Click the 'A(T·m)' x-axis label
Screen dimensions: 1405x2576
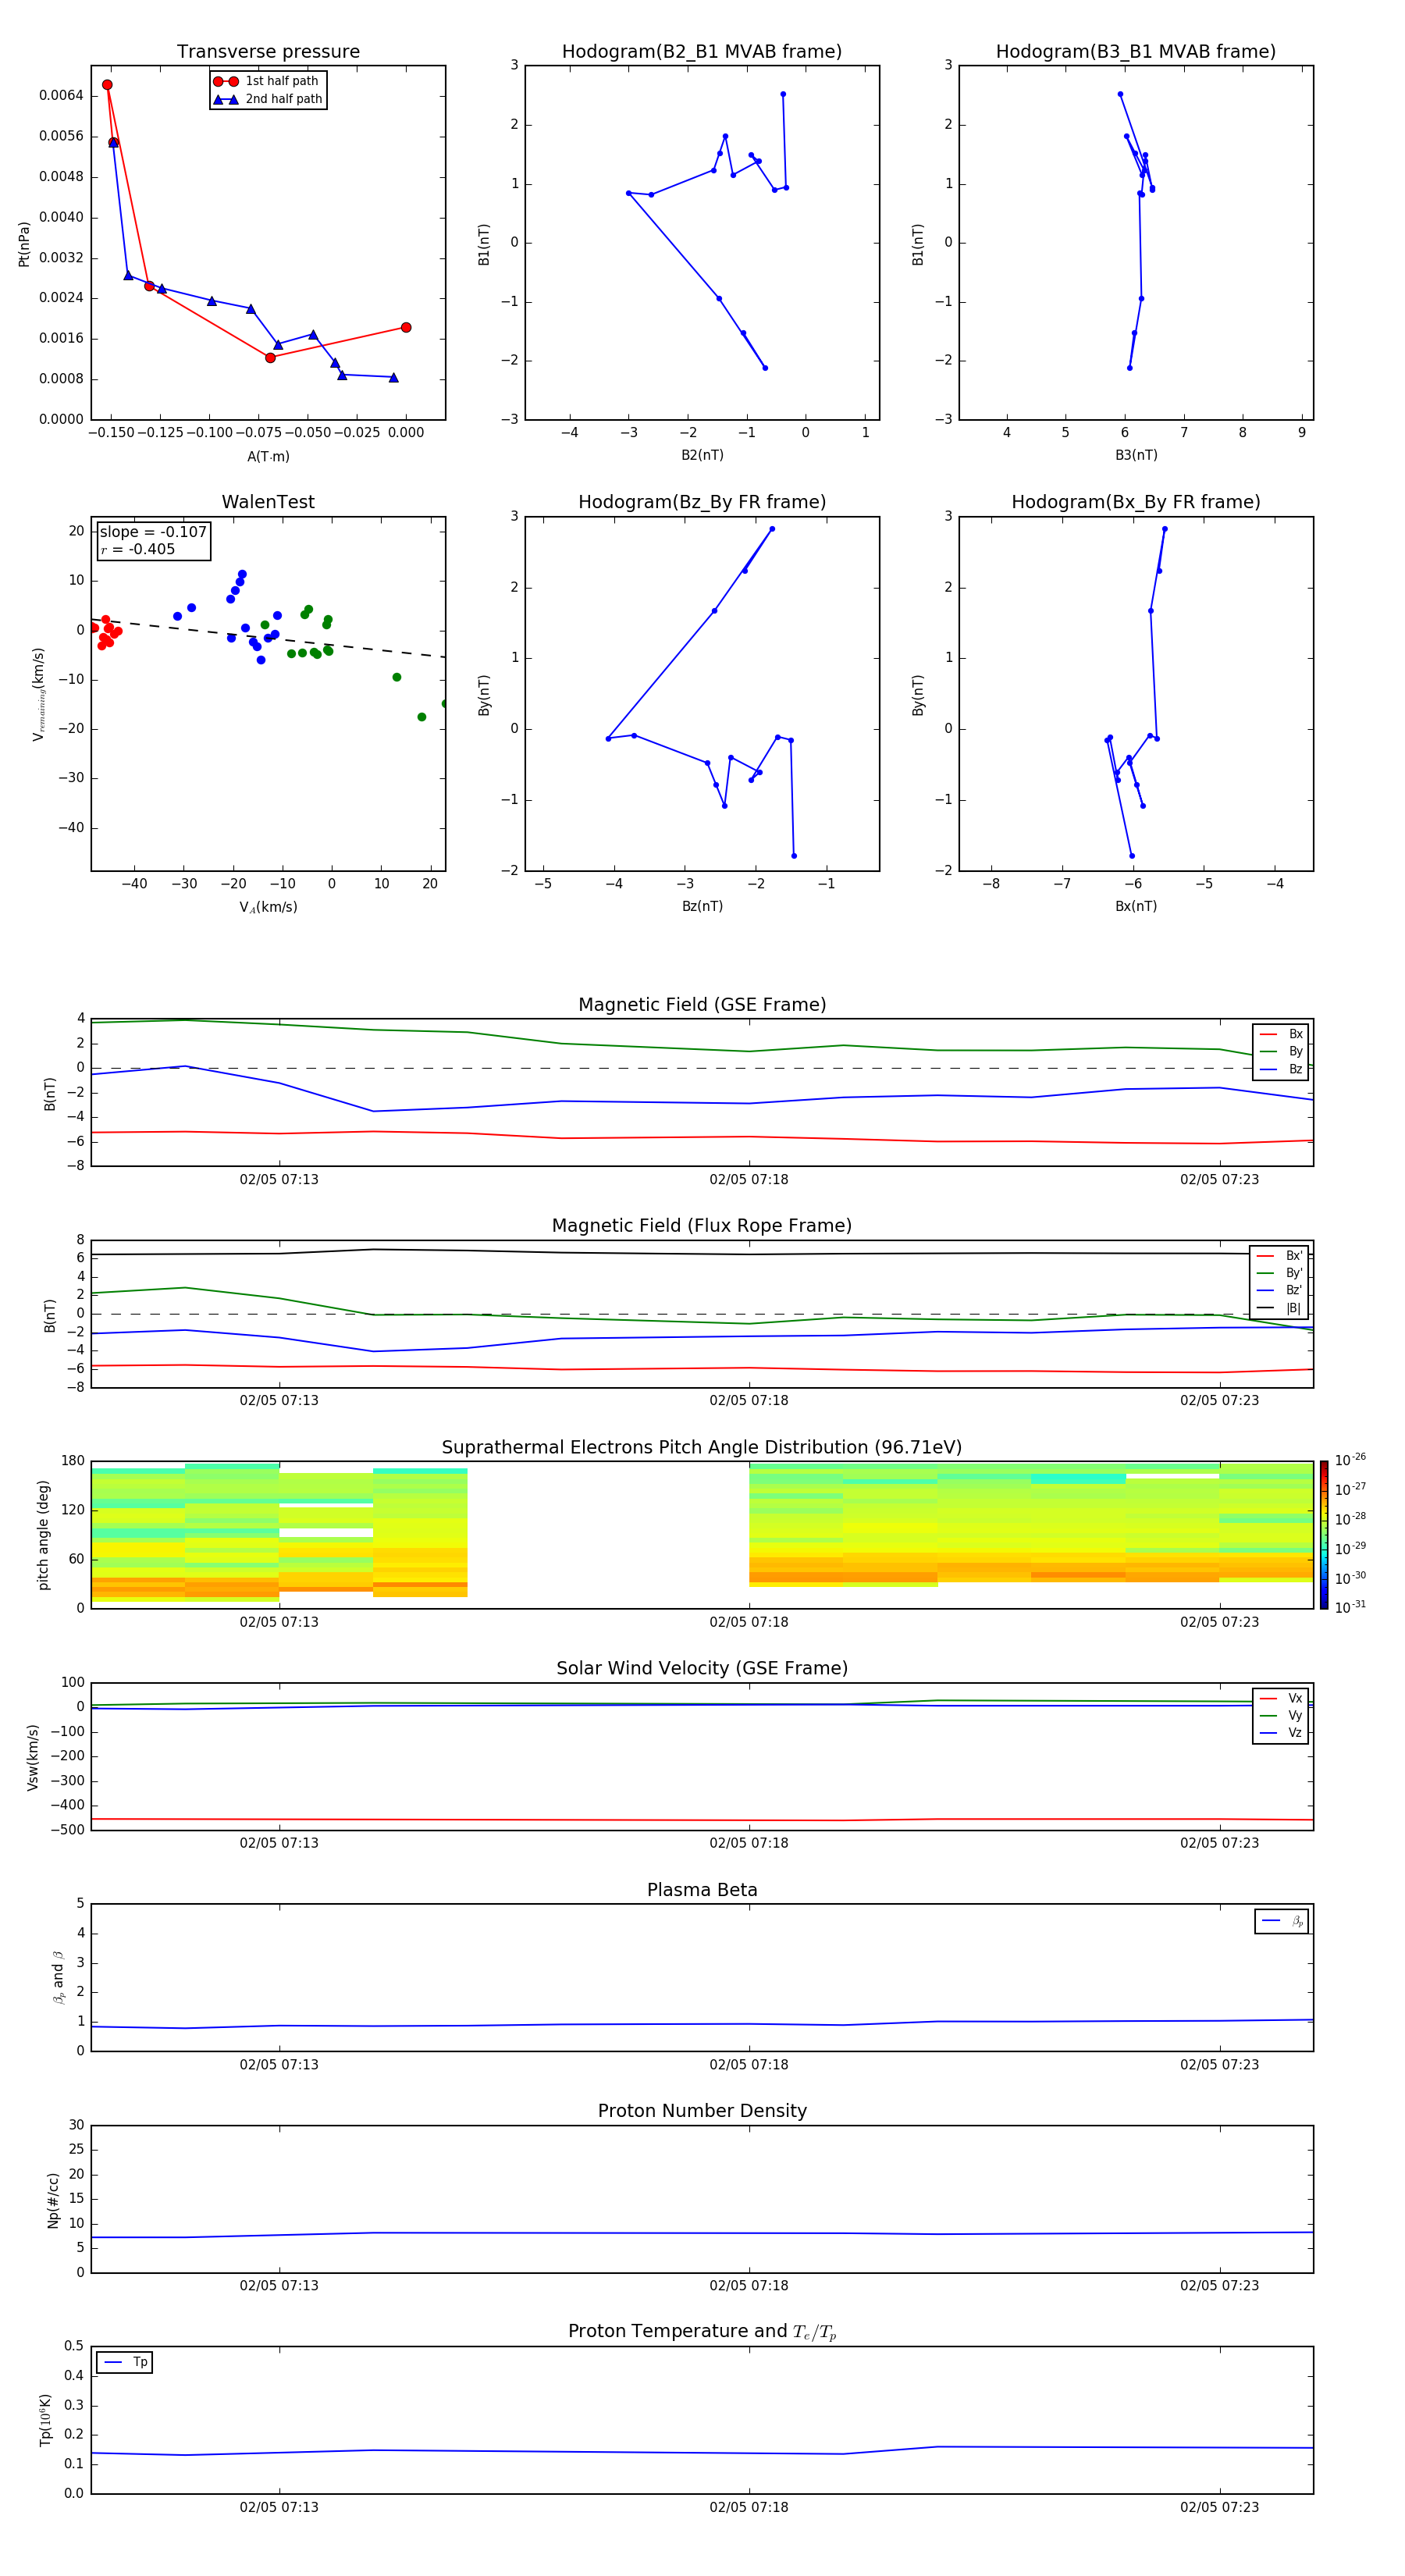[268, 457]
